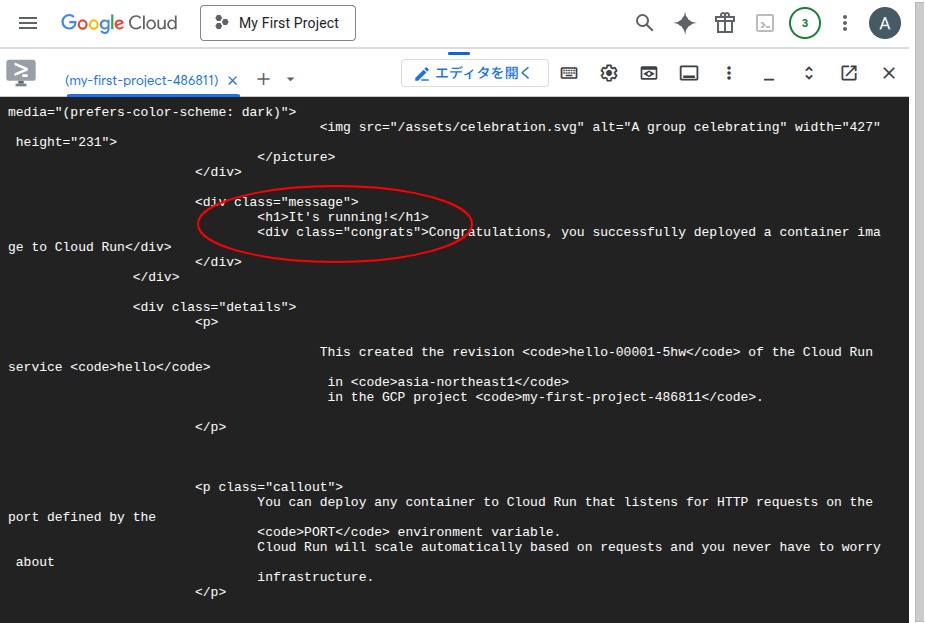Open terminal settings gear icon
Image resolution: width=925 pixels, height=623 pixels.
tap(609, 73)
